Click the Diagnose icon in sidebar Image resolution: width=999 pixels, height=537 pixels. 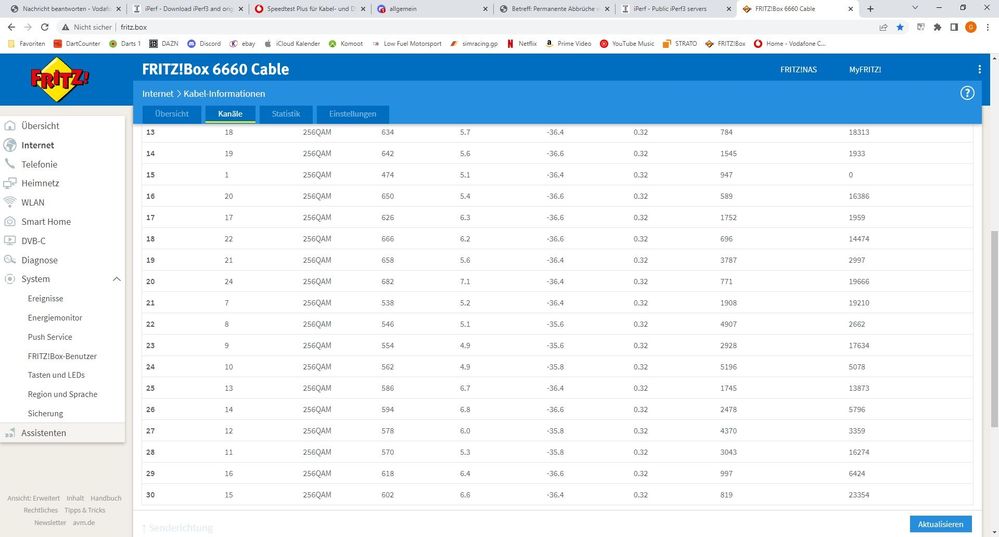tap(10, 260)
